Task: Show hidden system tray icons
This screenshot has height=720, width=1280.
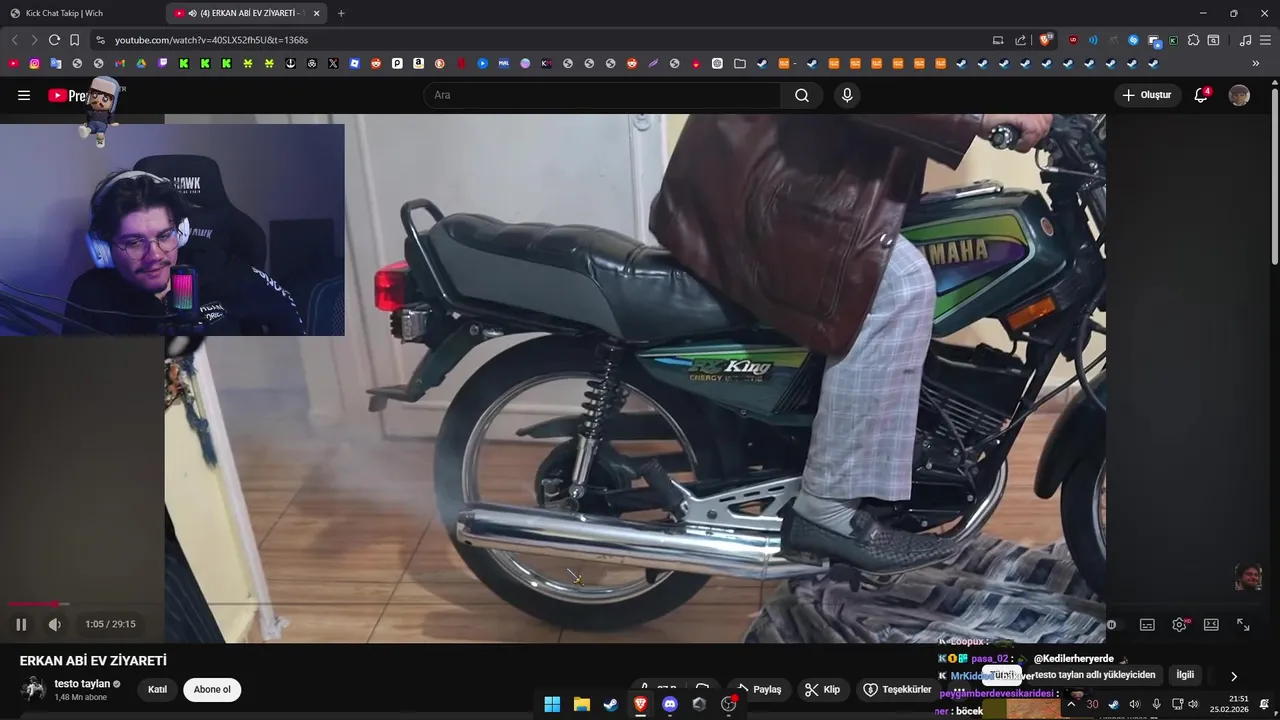Action: point(1071,704)
